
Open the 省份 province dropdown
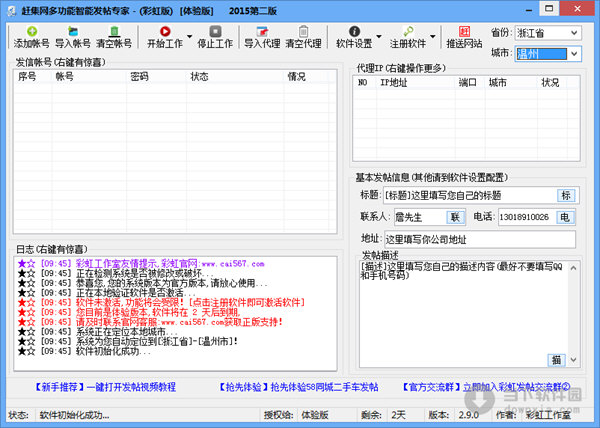(574, 33)
